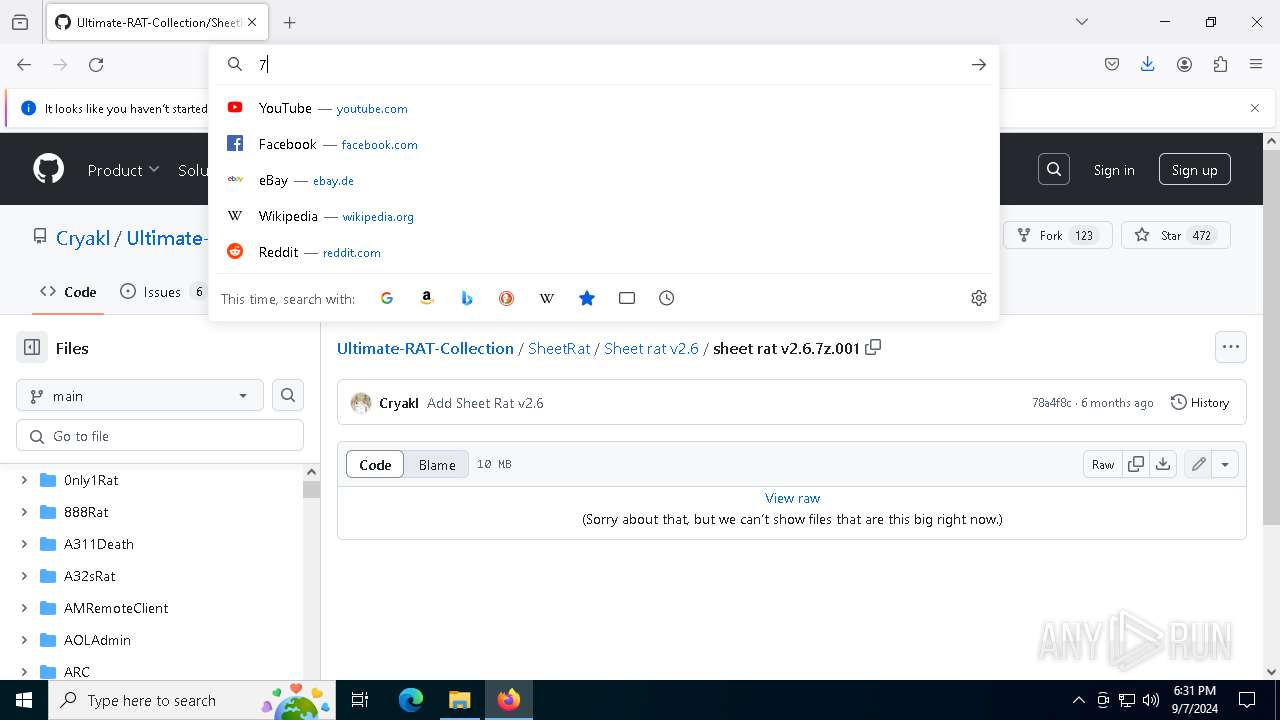Click the Sign in link
Screen dimensions: 1280x720
(x=1114, y=170)
